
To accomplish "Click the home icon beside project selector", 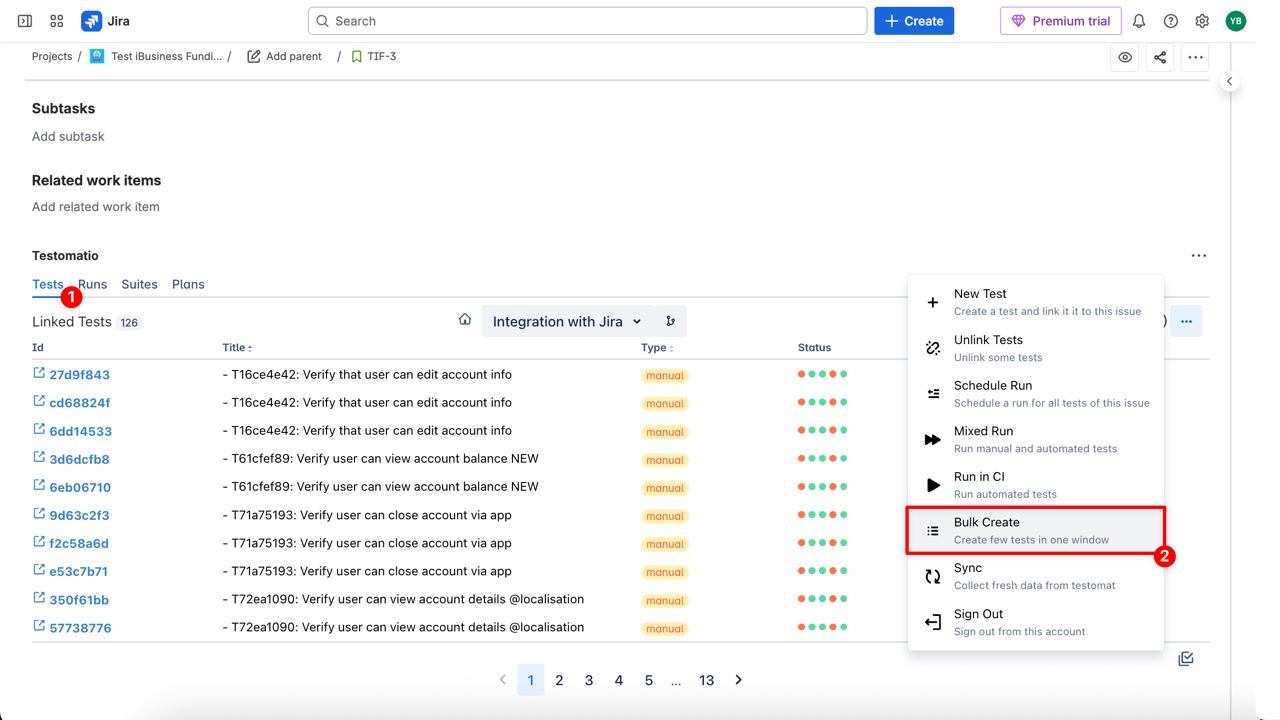I will coord(465,320).
